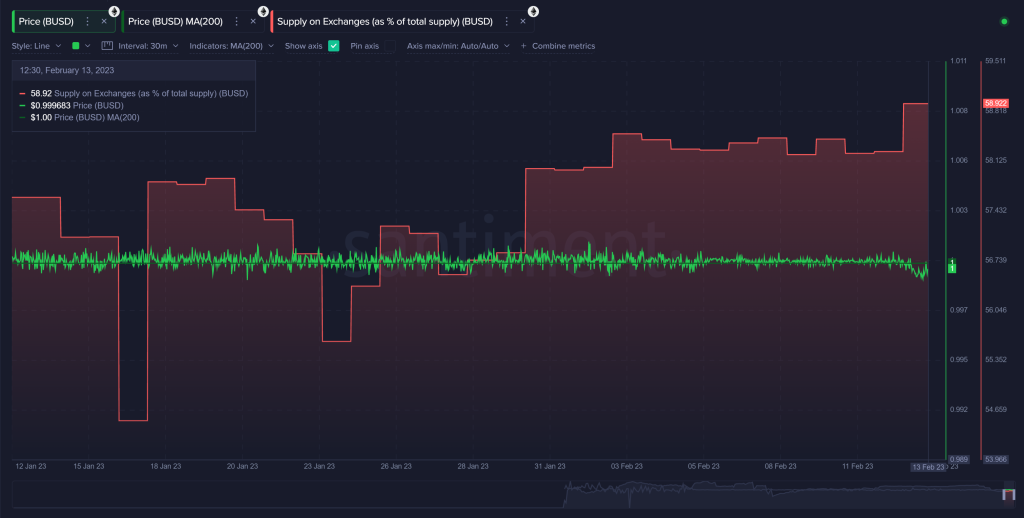
Task: Click Ethereum badge on MA(200) tab
Action: click(x=263, y=12)
